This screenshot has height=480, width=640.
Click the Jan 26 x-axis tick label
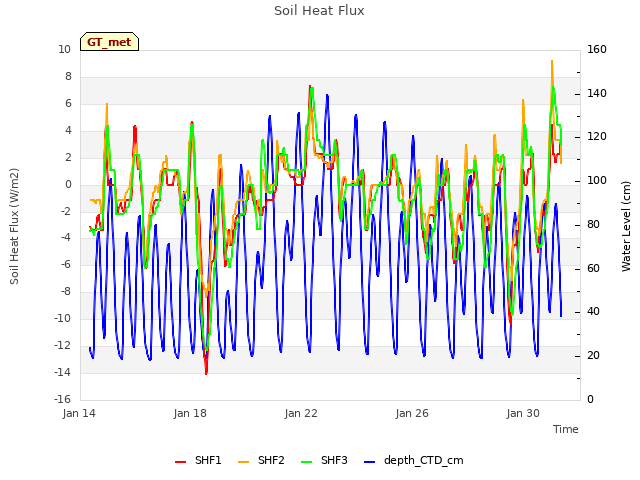[x=412, y=413]
